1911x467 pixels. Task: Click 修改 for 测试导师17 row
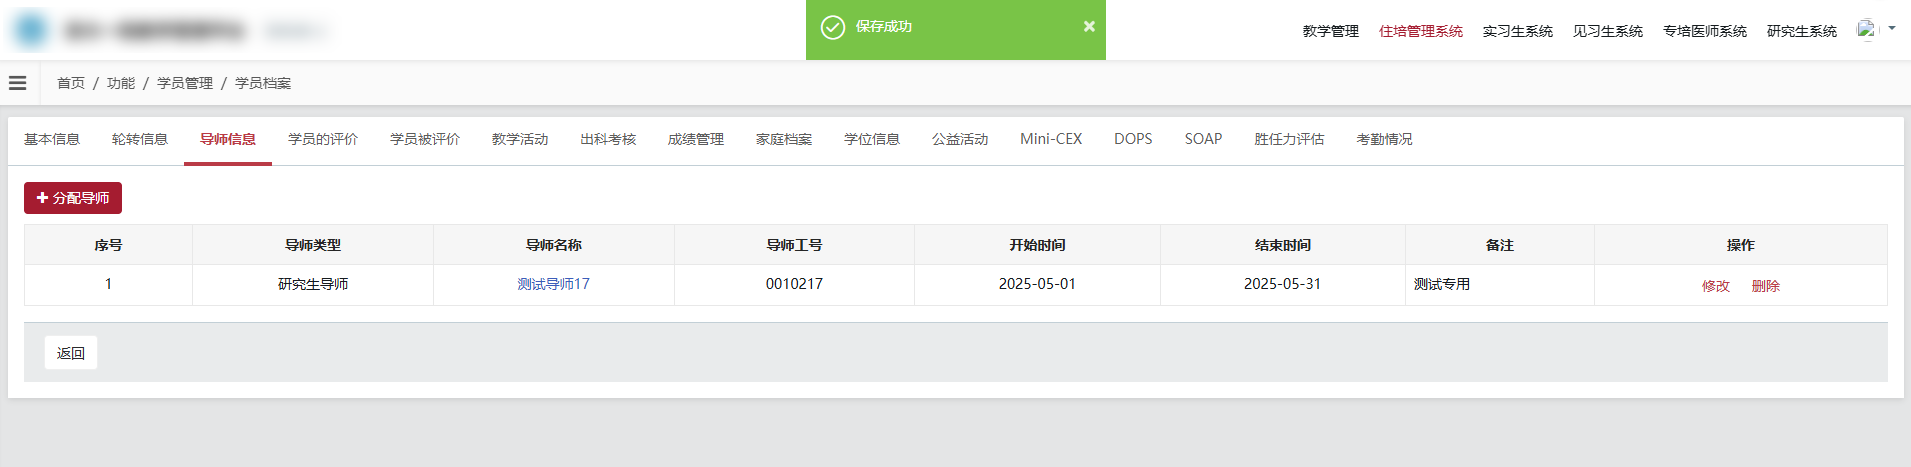(1716, 286)
